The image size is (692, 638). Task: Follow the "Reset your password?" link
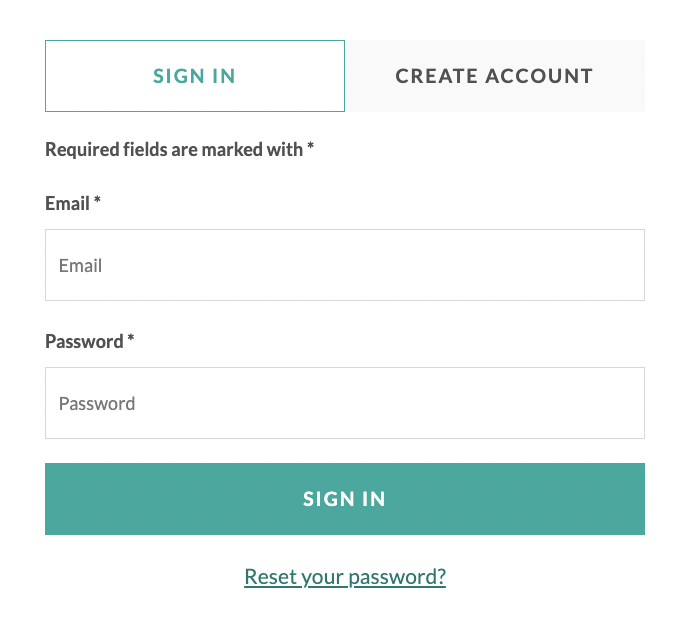coord(345,577)
